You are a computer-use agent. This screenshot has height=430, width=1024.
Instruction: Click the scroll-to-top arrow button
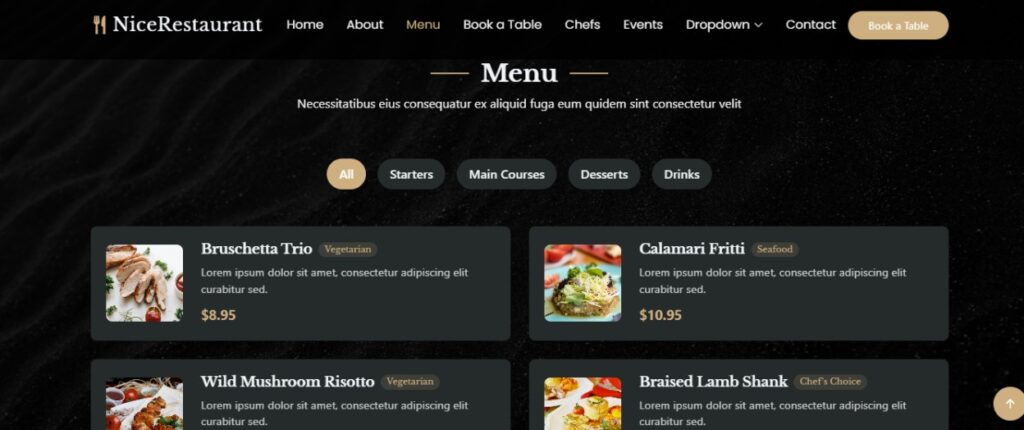point(1009,404)
